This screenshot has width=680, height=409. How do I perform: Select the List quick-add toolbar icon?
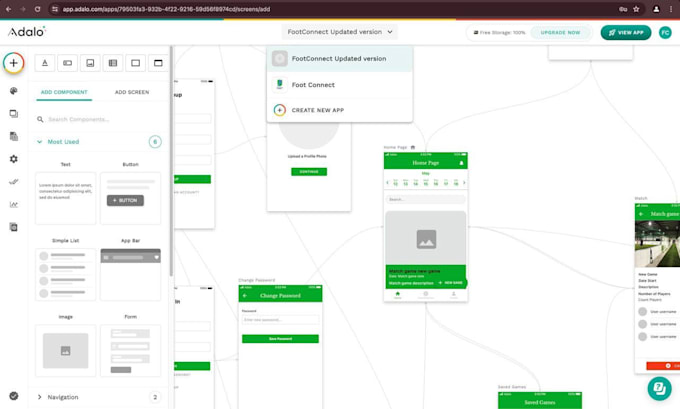coord(113,63)
